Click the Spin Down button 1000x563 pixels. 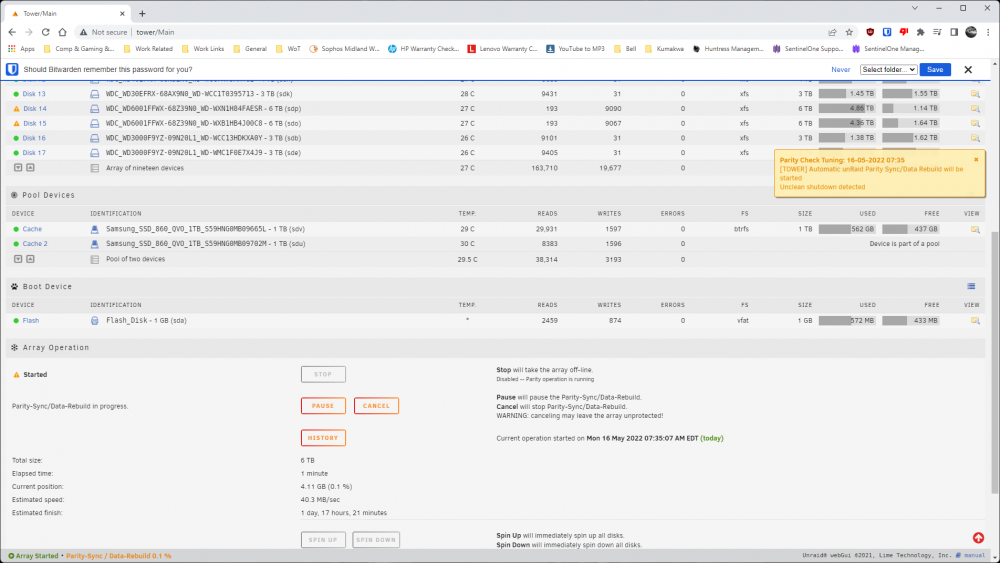[x=376, y=539]
